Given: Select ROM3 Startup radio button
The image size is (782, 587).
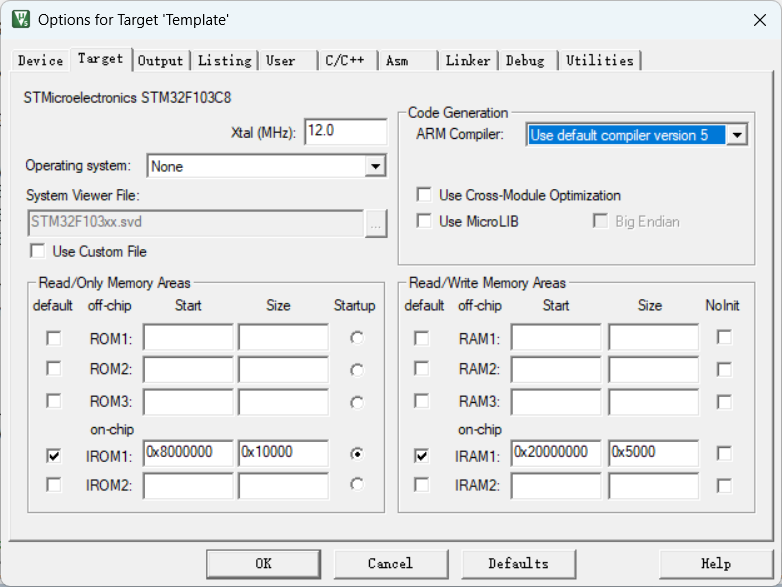Looking at the screenshot, I should tap(357, 402).
